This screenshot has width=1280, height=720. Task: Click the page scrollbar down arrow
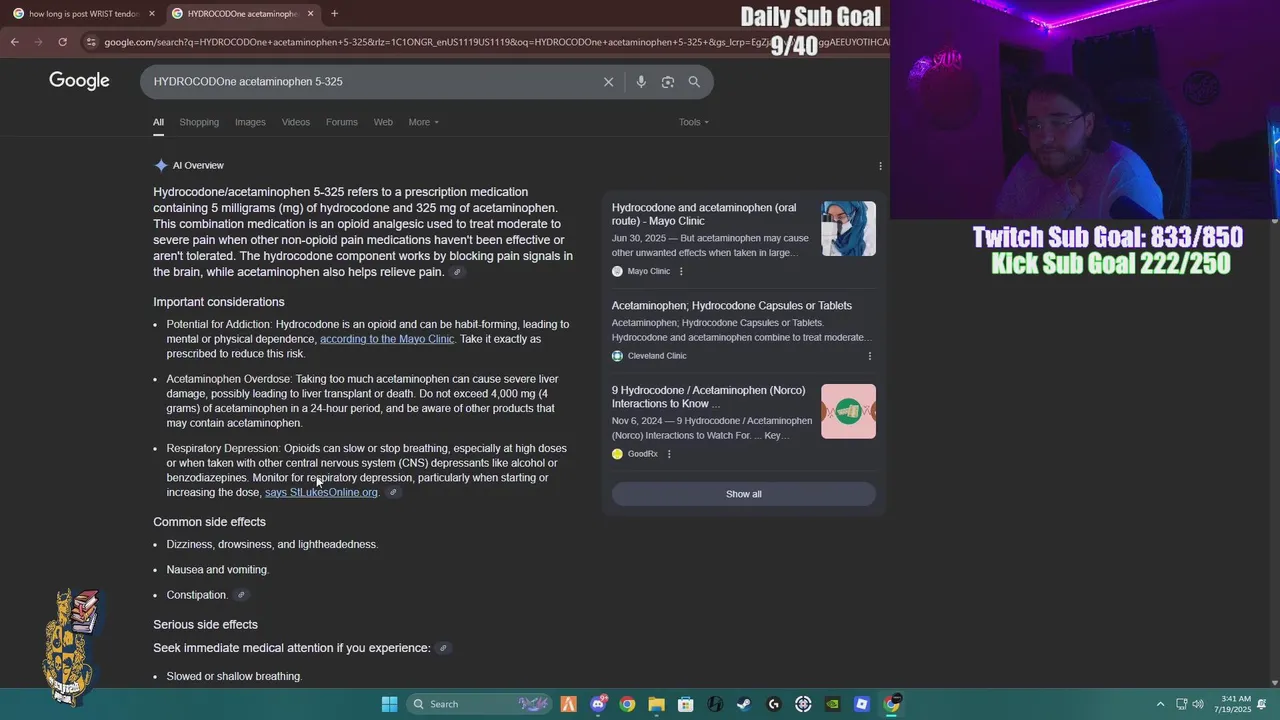(1275, 682)
